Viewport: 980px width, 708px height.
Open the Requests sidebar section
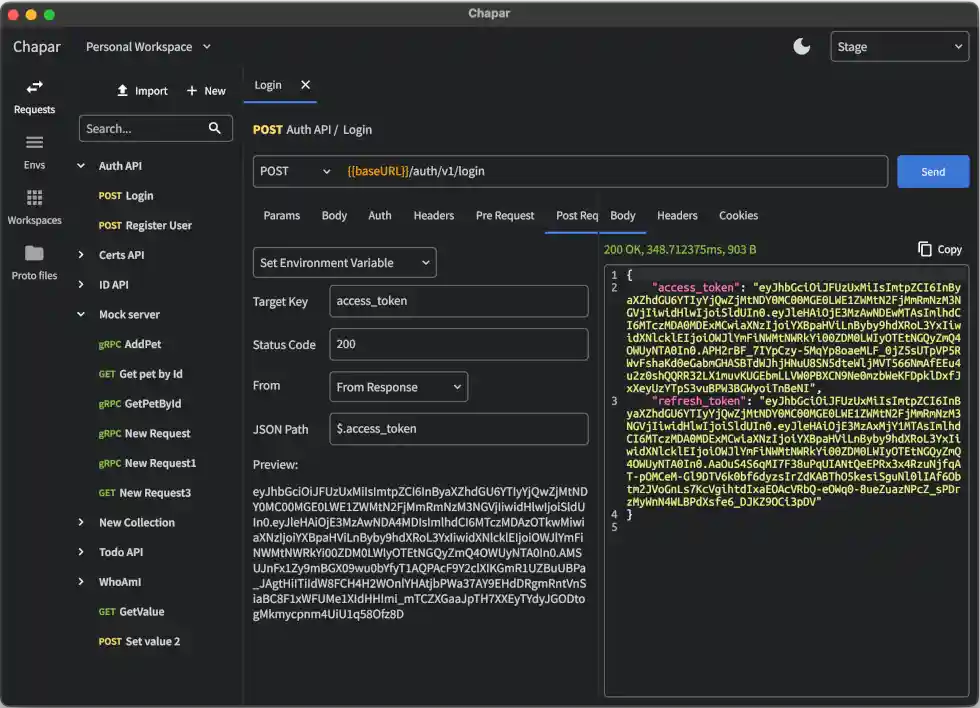[x=34, y=96]
